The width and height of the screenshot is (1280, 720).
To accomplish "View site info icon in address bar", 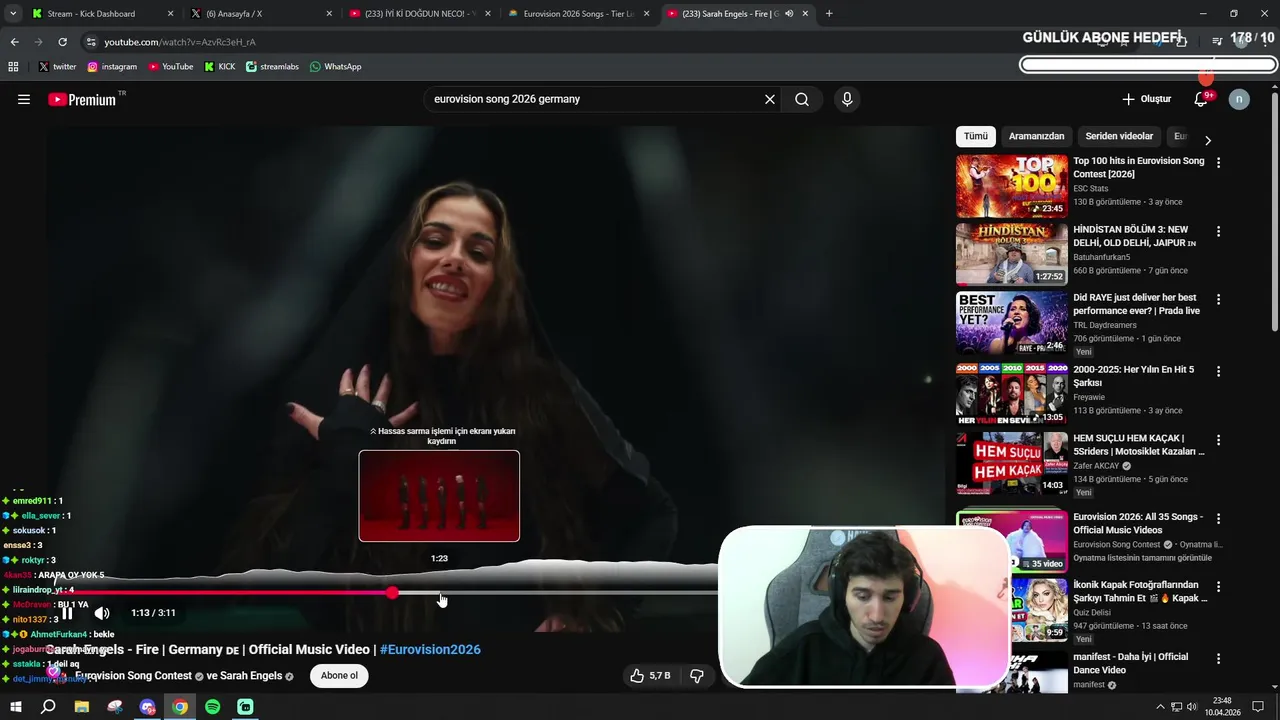I will [x=91, y=42].
